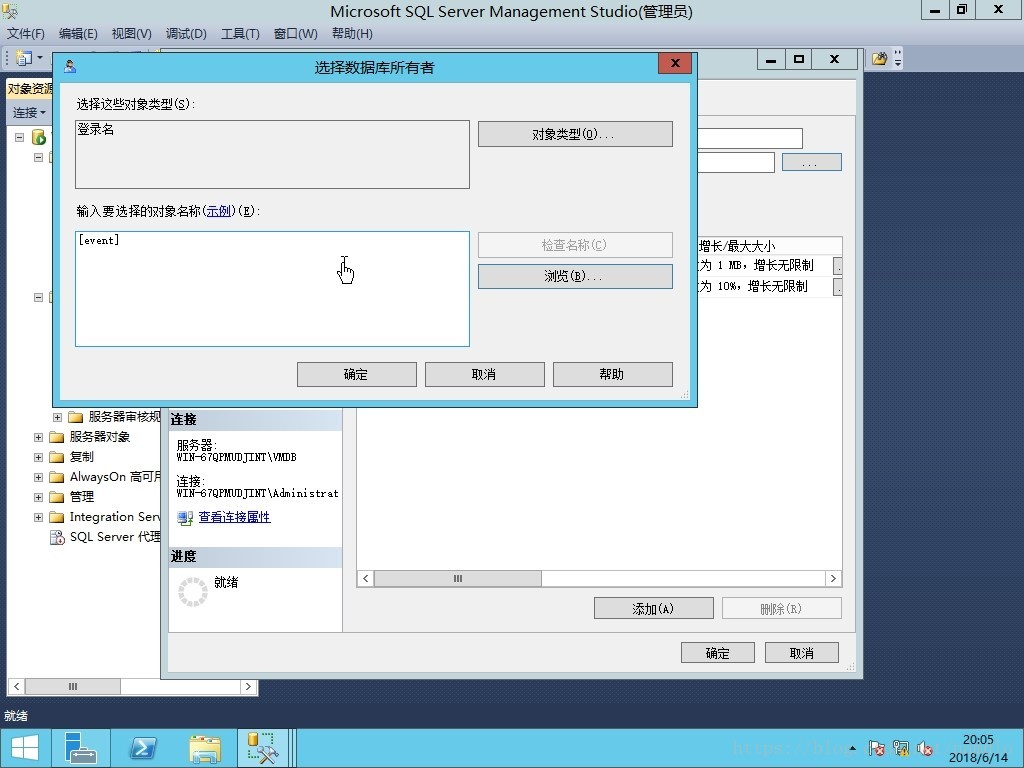The width and height of the screenshot is (1024, 768).
Task: Click the Object Explorer scroll-right arrow
Action: click(x=248, y=687)
